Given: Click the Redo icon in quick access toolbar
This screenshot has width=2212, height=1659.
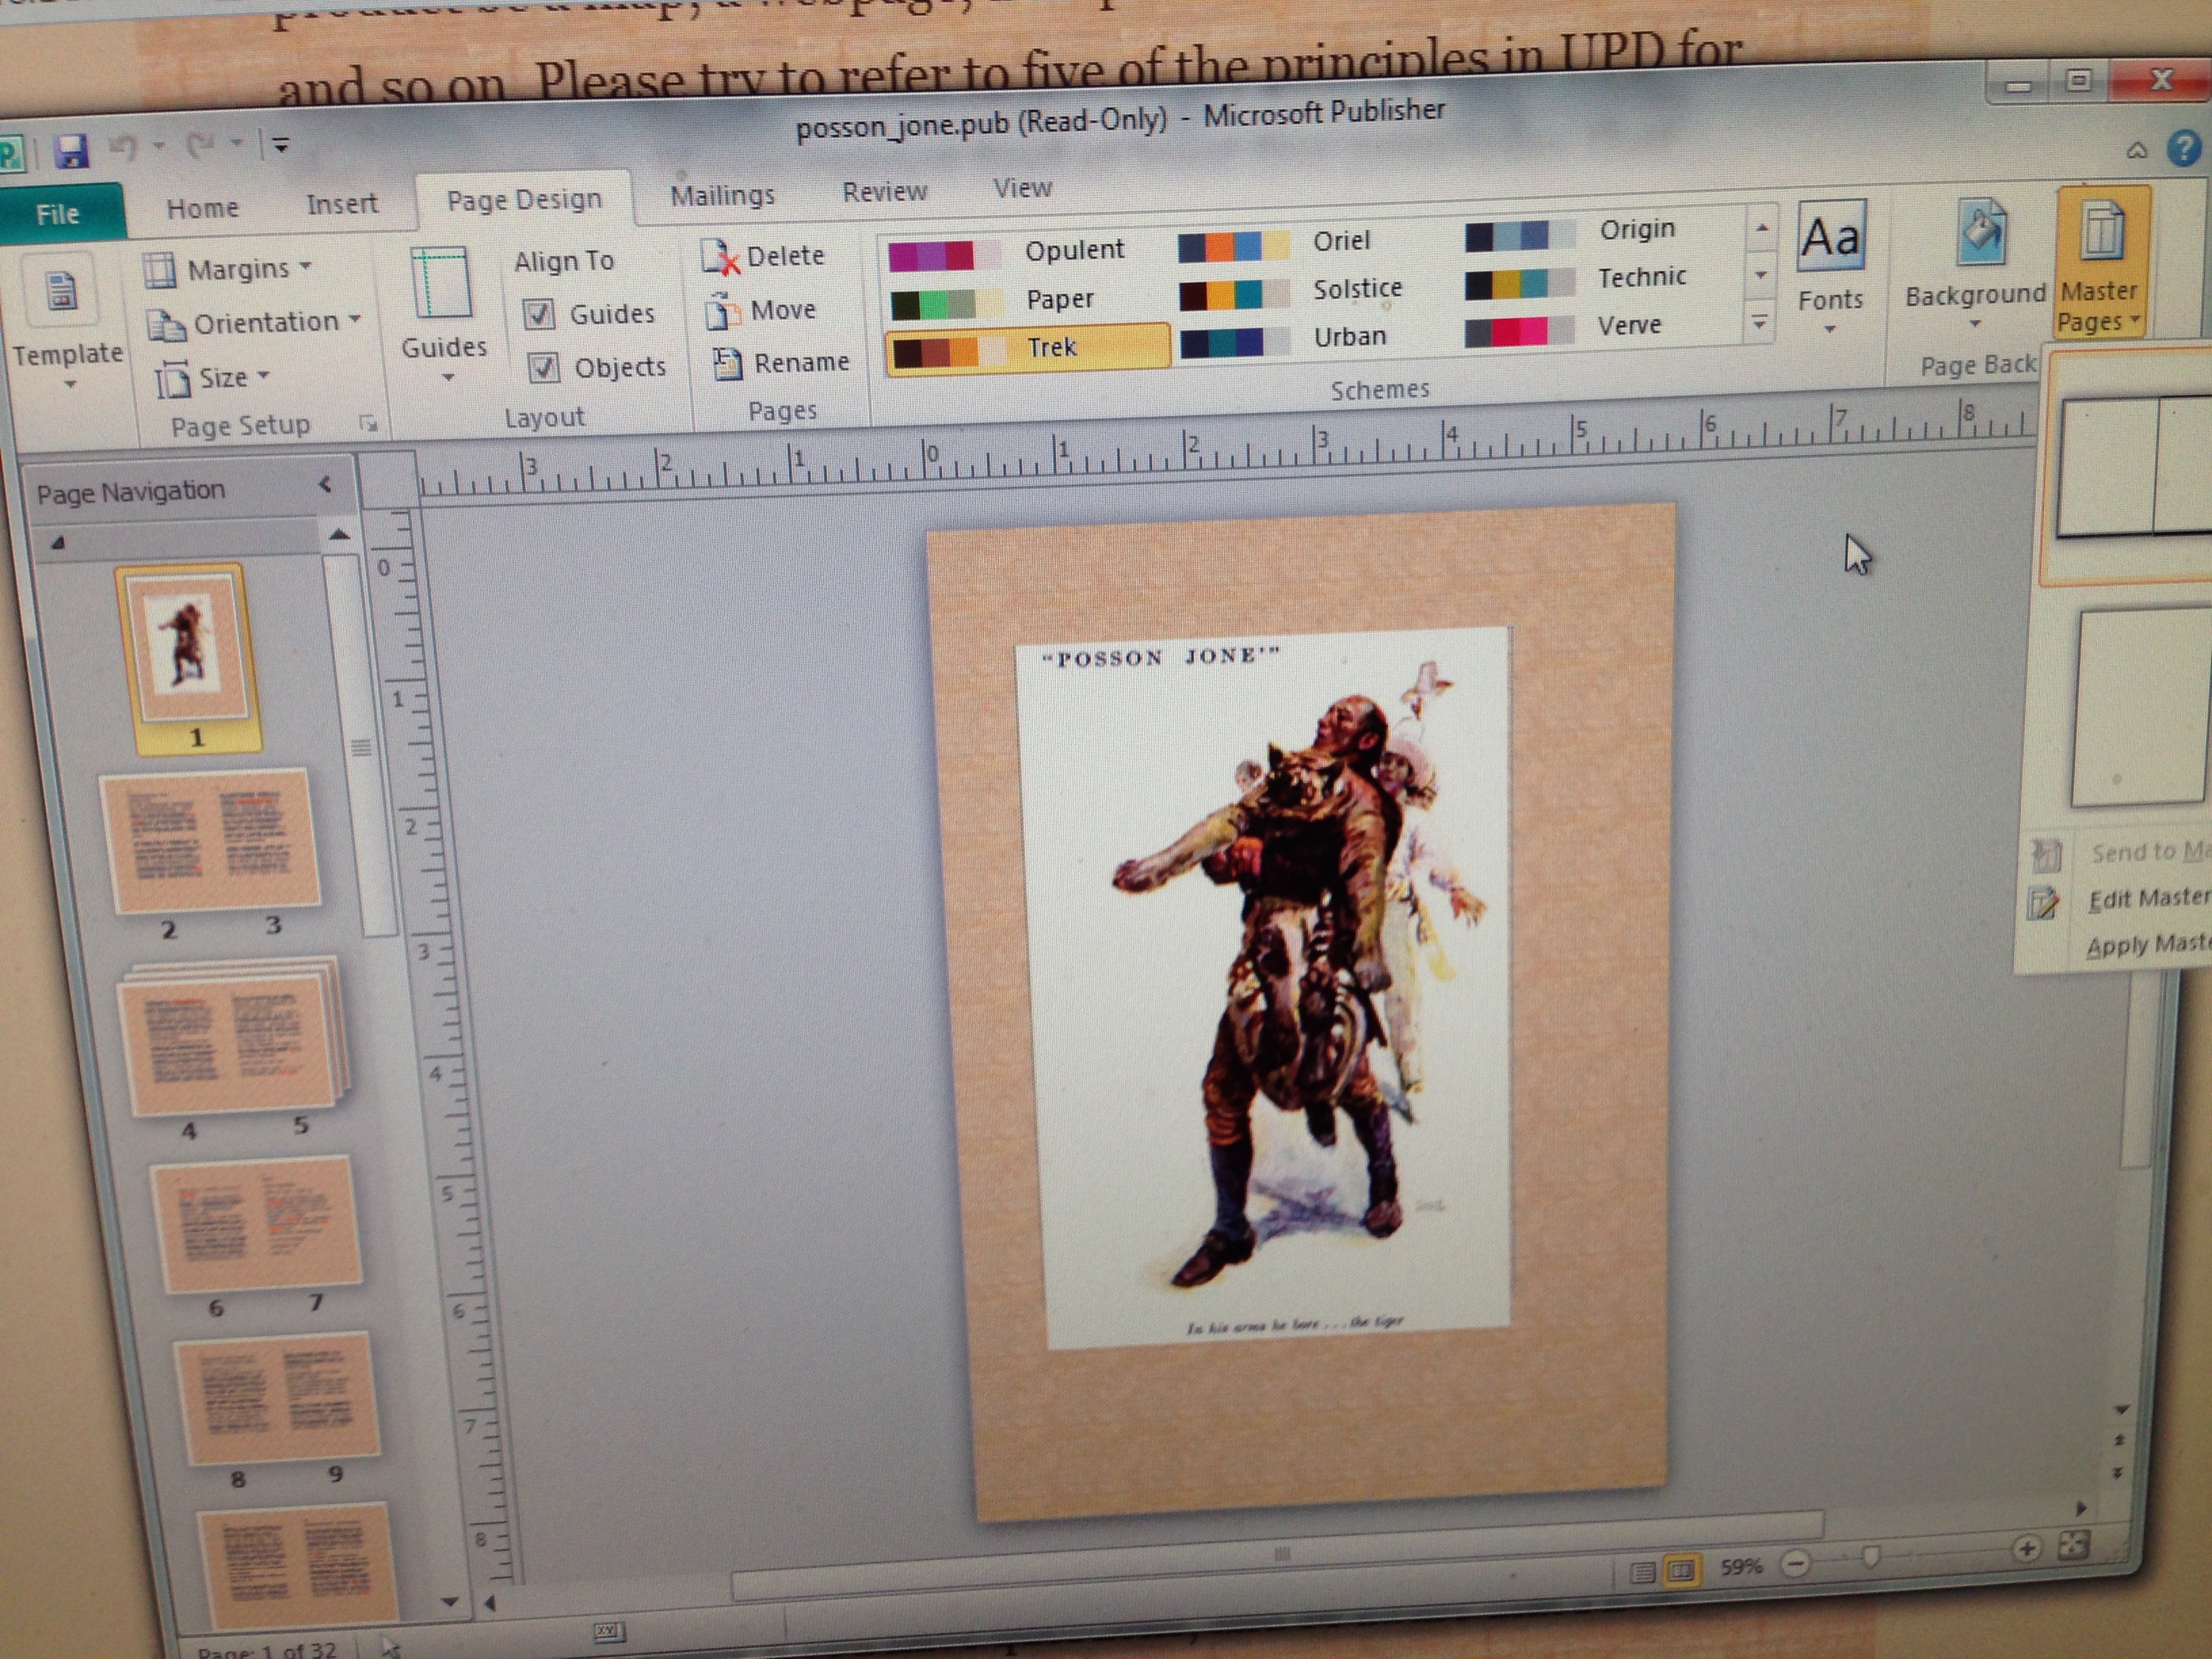Looking at the screenshot, I should 200,147.
